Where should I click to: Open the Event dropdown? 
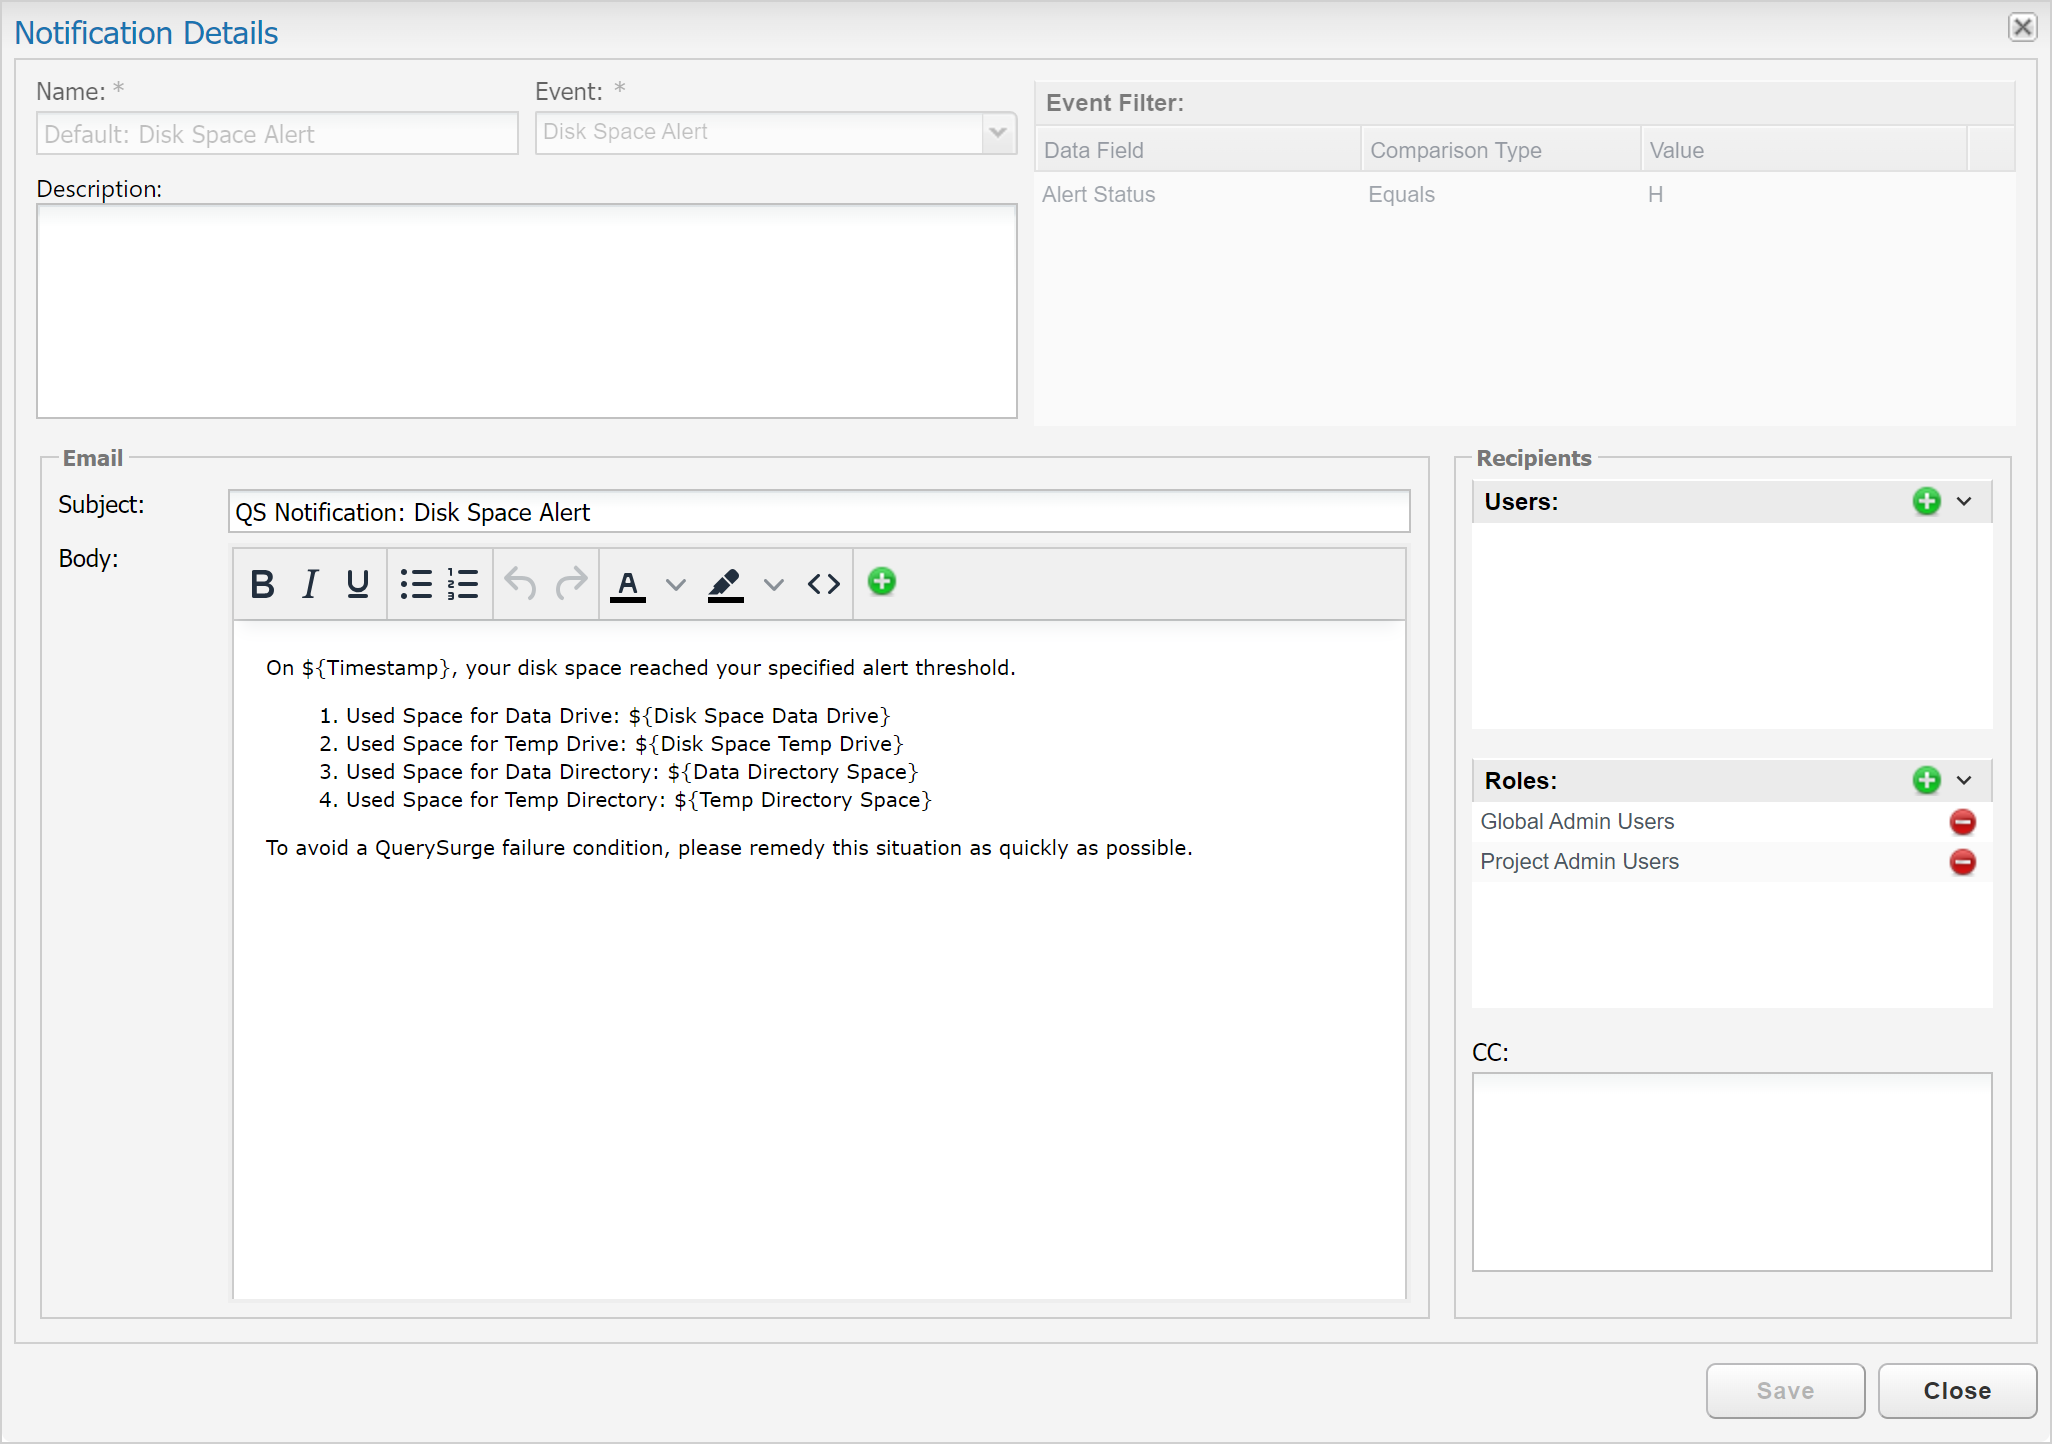point(997,133)
